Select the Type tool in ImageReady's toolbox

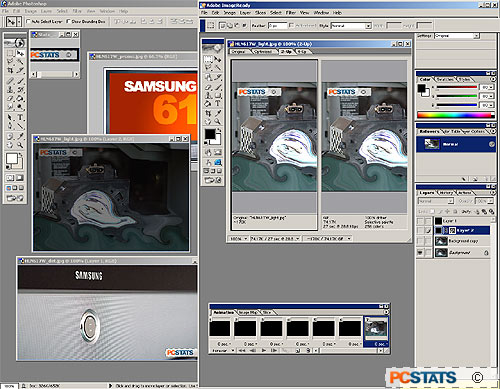pos(218,104)
